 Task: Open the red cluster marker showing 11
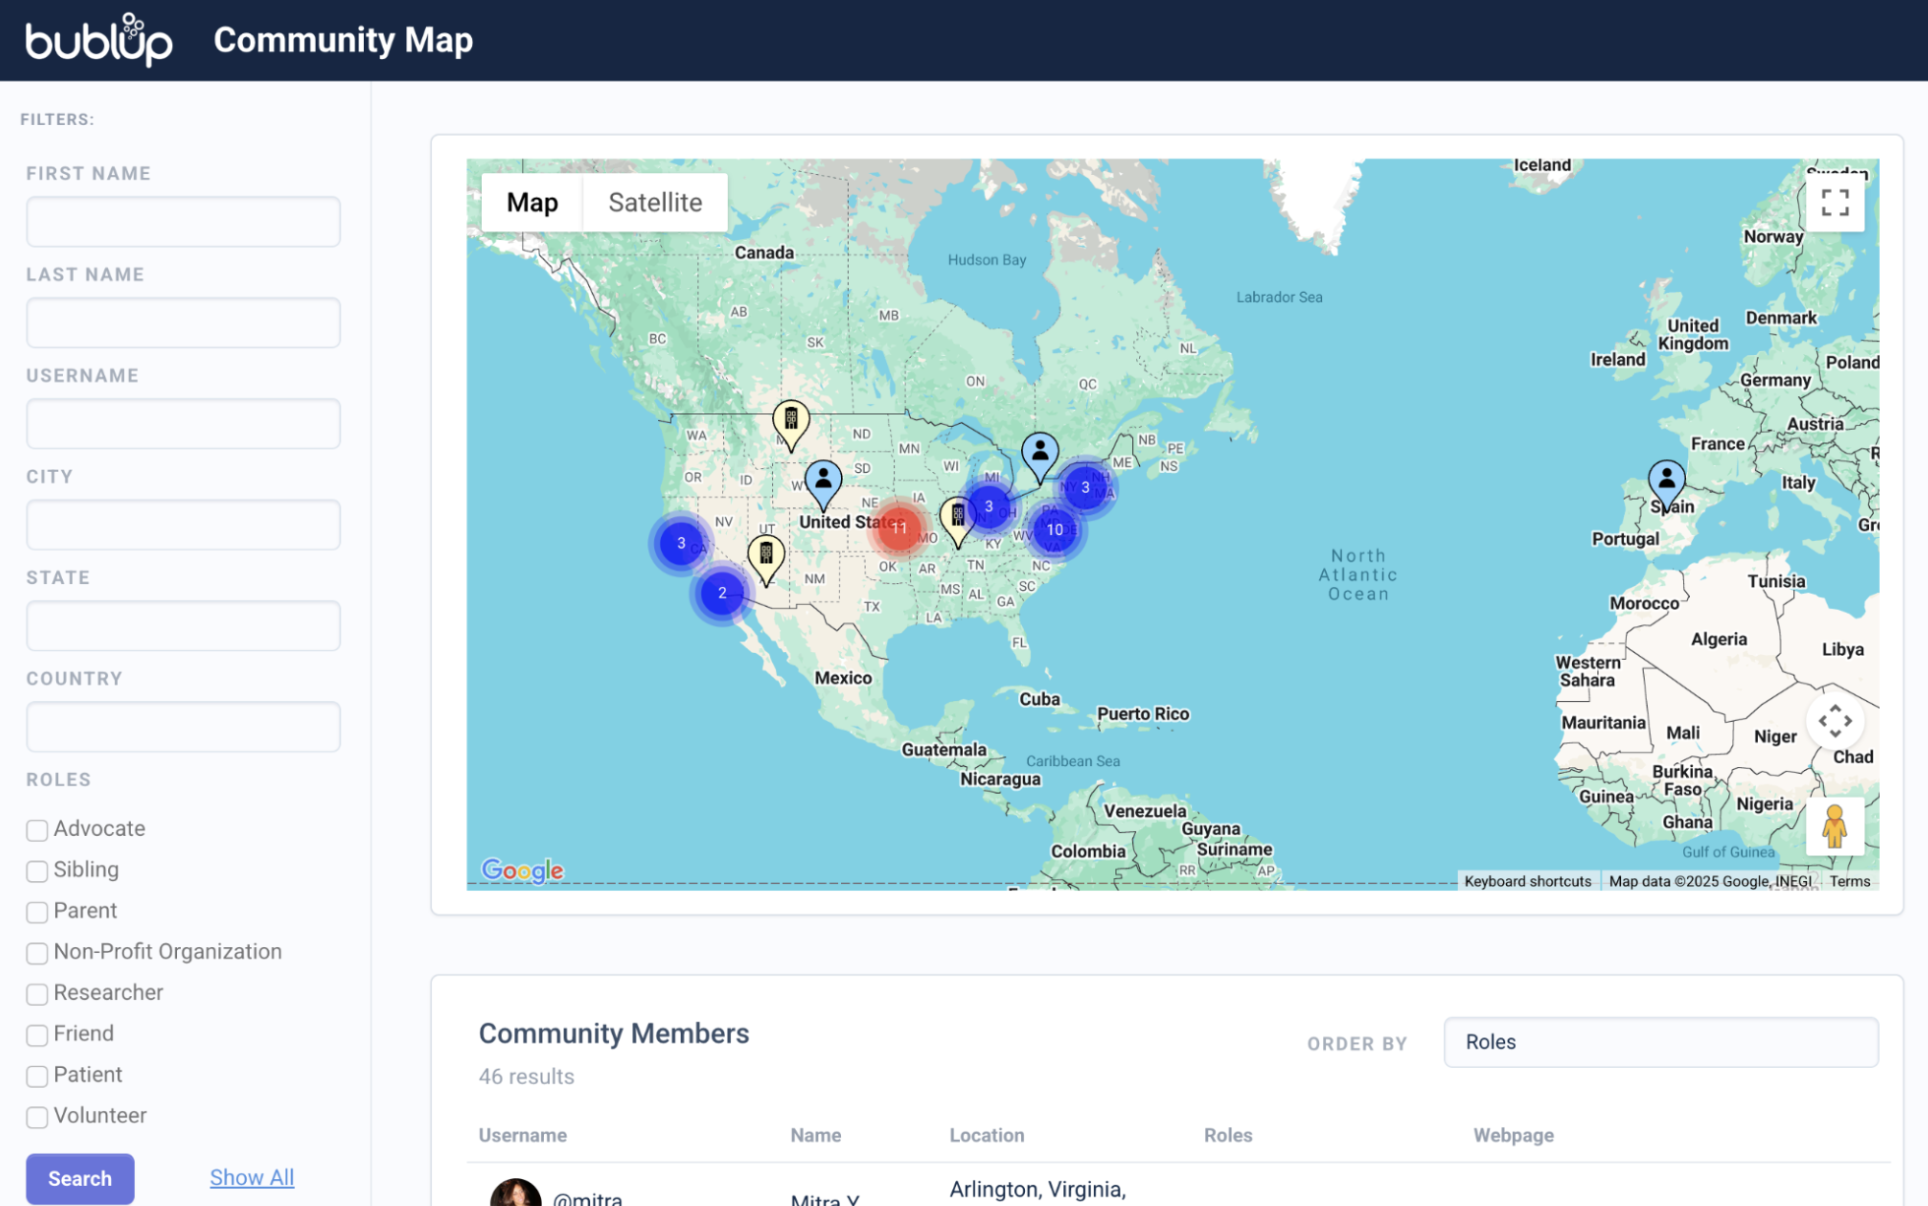tap(899, 528)
